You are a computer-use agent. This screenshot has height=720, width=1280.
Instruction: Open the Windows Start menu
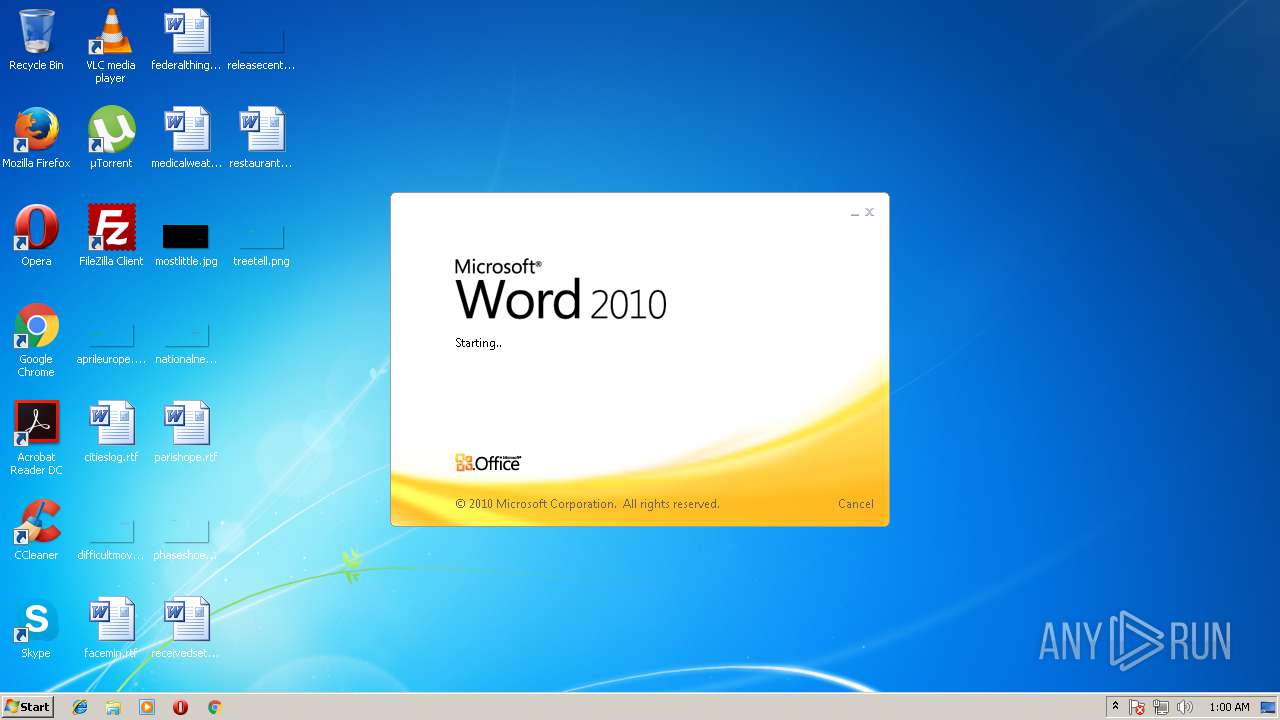coord(27,707)
